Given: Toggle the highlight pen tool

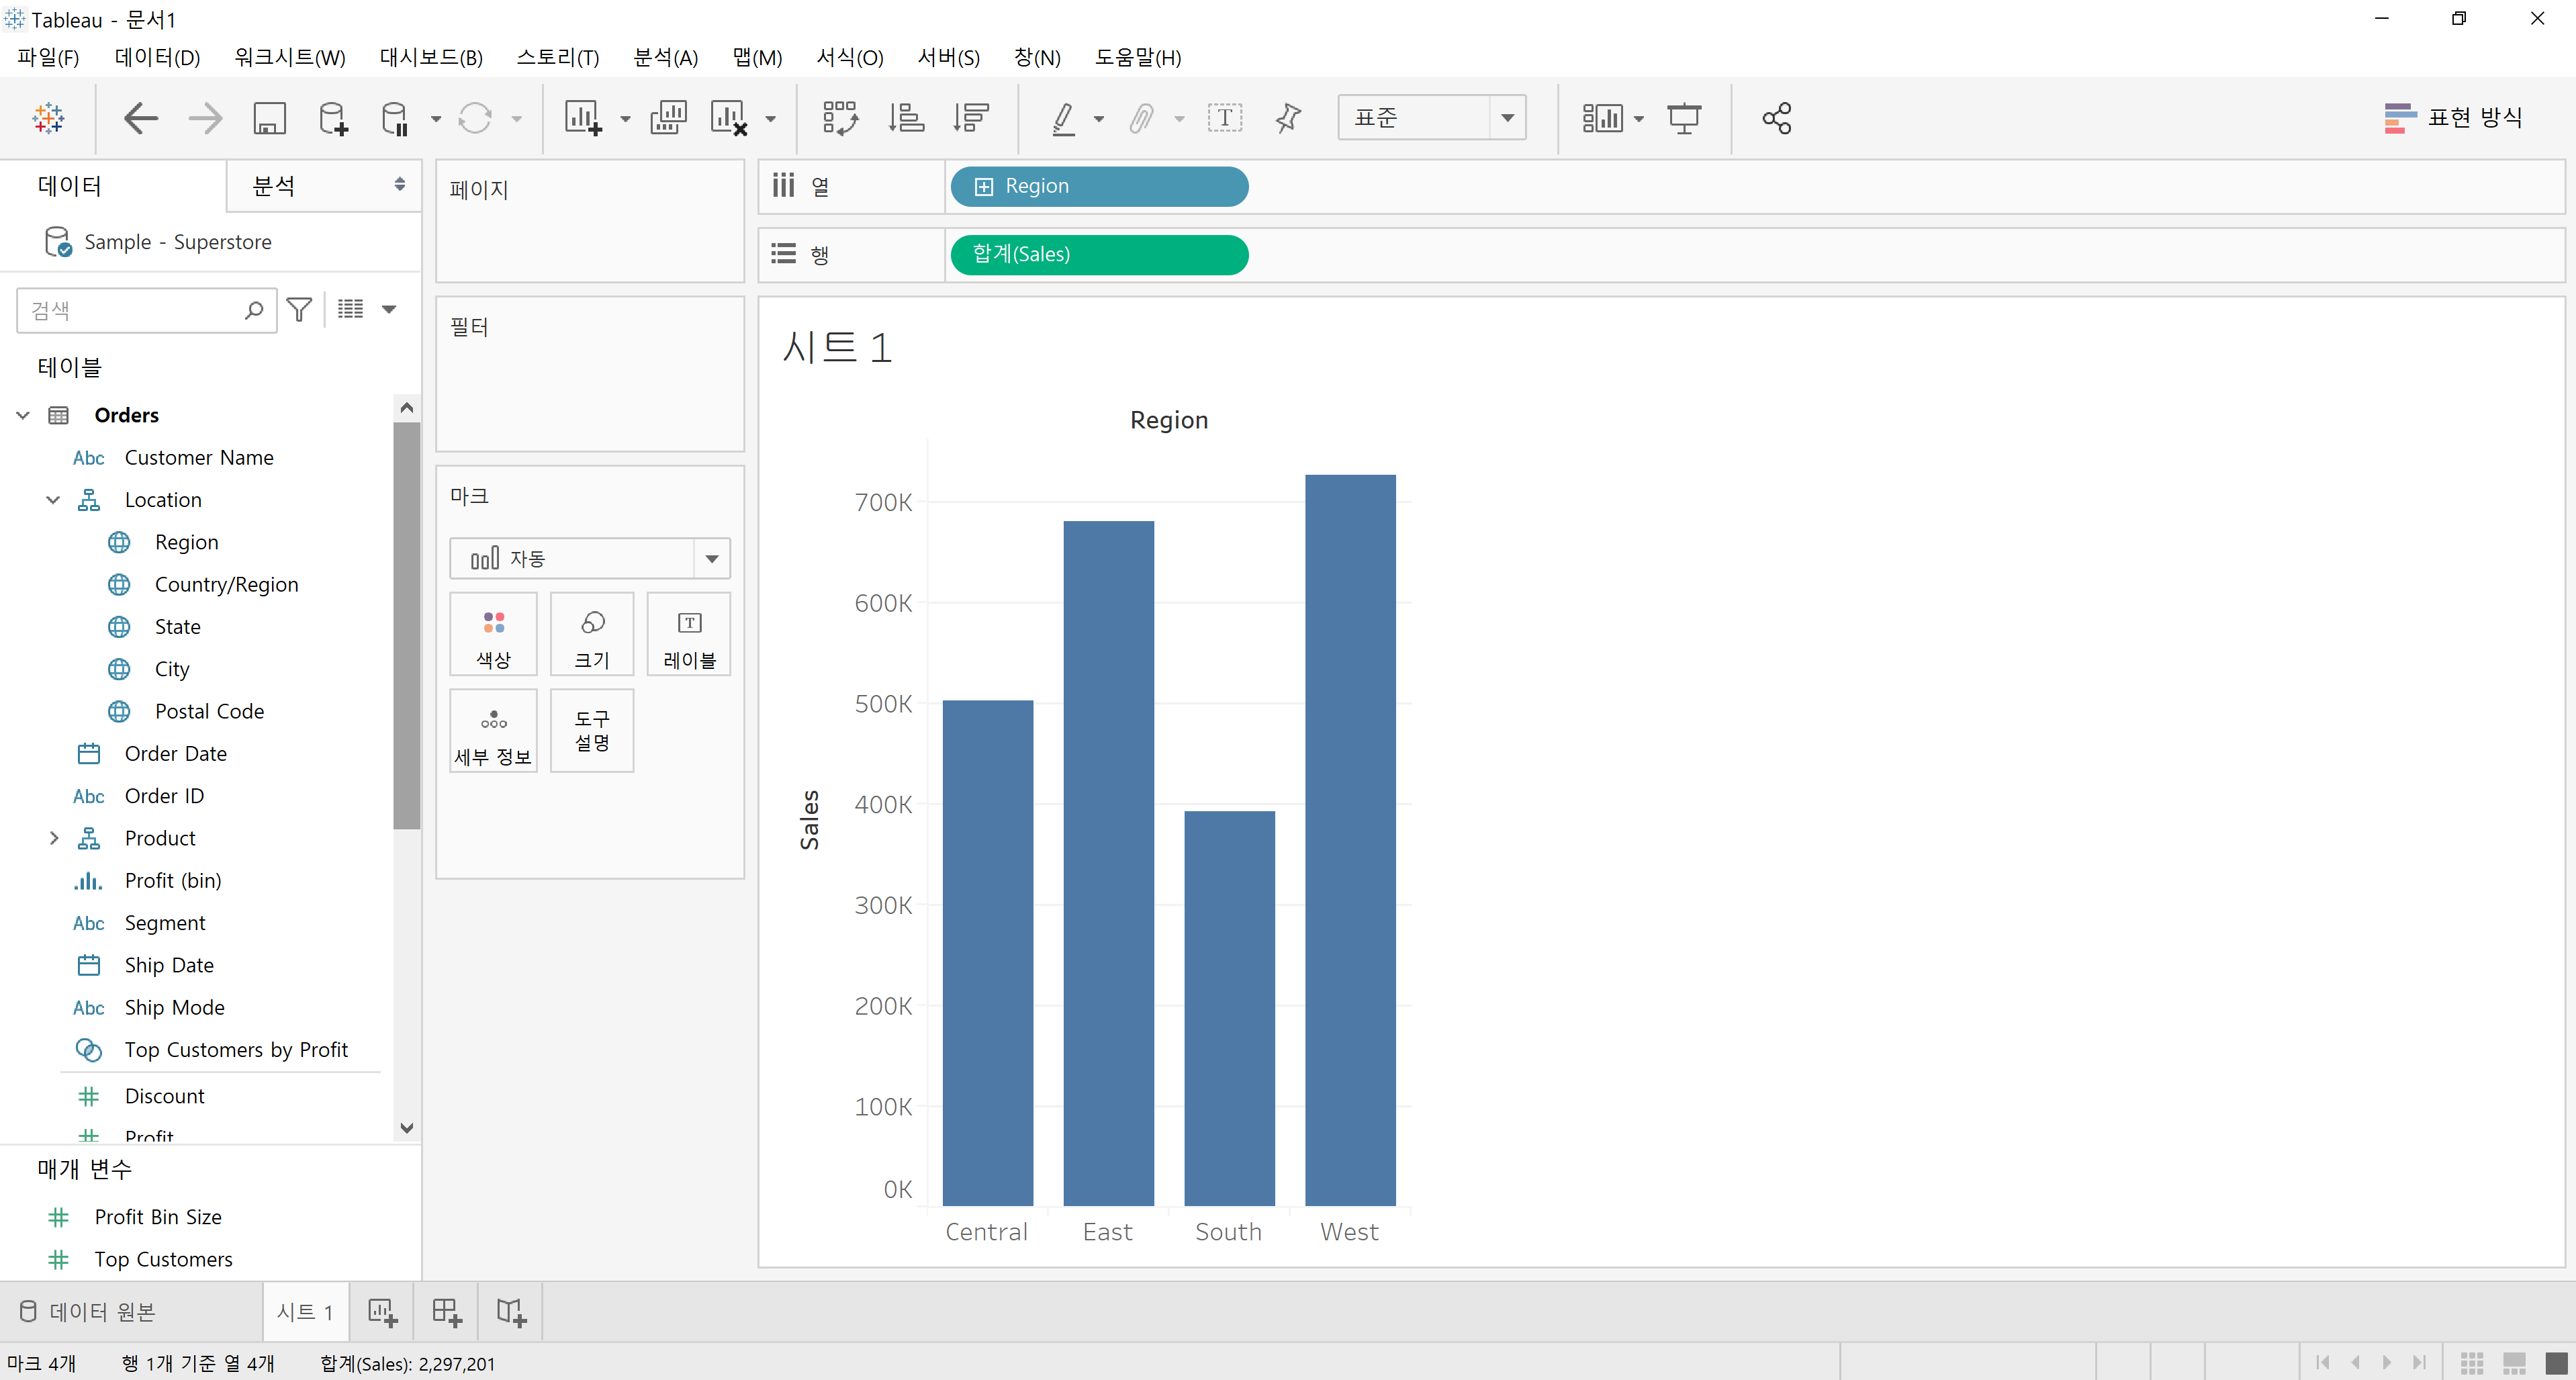Looking at the screenshot, I should pyautogui.click(x=1064, y=118).
